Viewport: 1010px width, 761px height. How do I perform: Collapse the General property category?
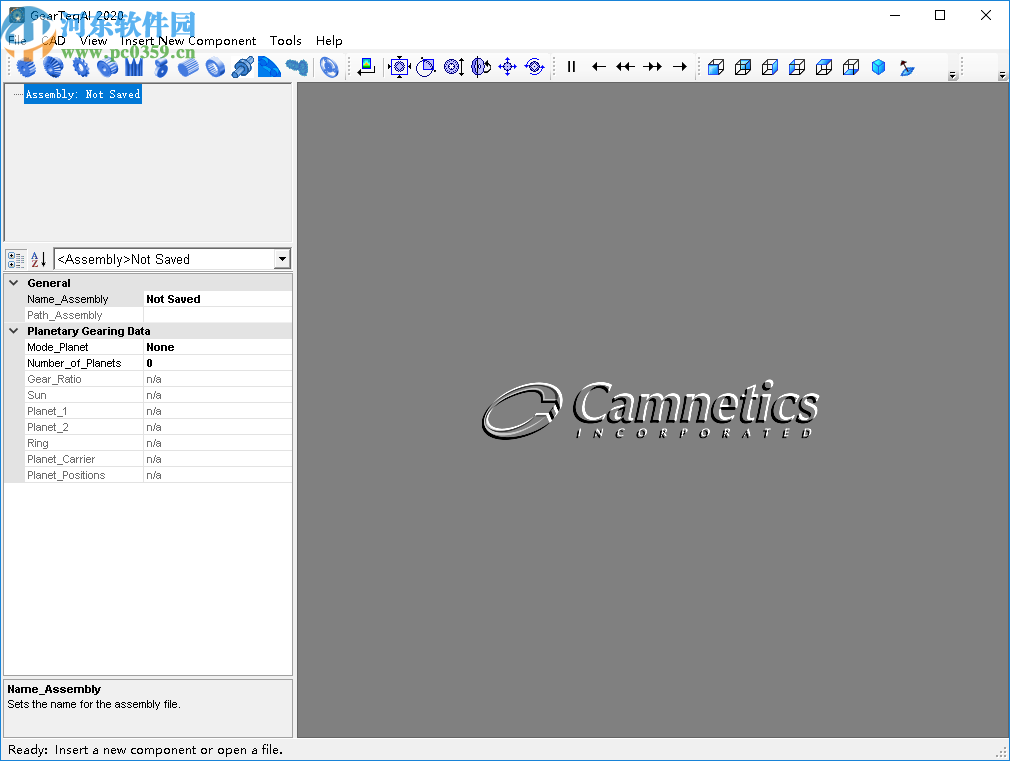click(x=13, y=283)
